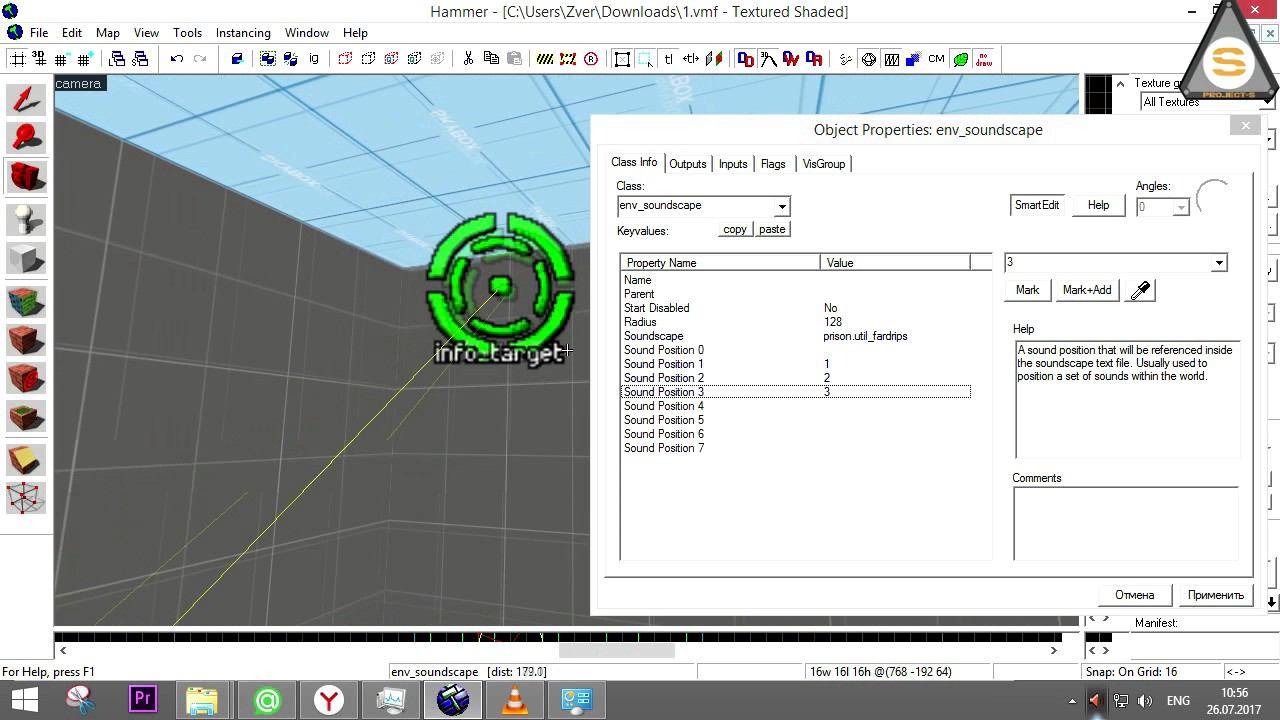Click the Edit Cordon Bounds icon
Image resolution: width=1280 pixels, height=720 pixels.
click(x=567, y=59)
